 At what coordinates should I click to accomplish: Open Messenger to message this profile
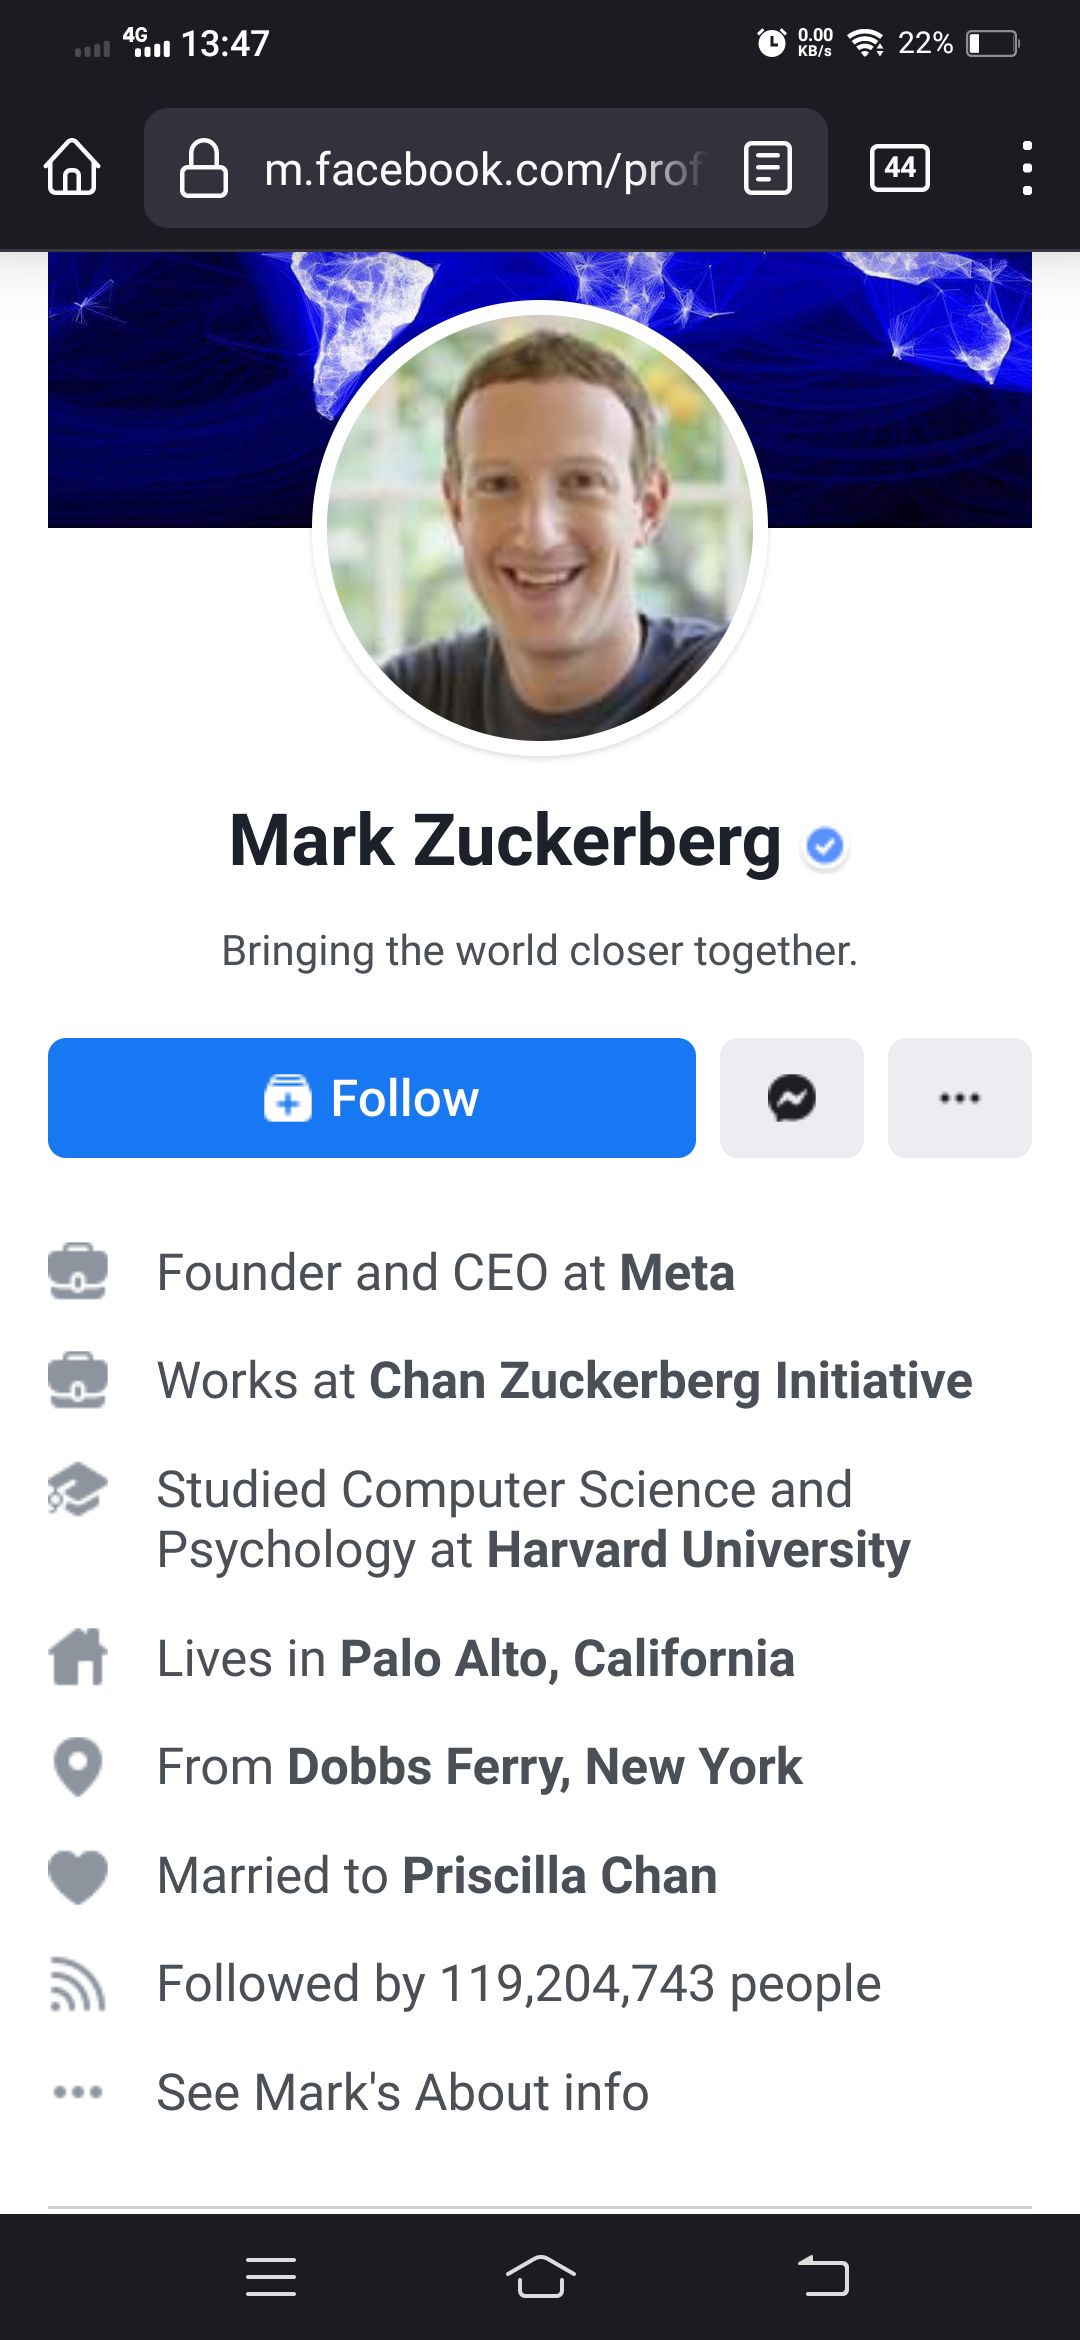[791, 1098]
